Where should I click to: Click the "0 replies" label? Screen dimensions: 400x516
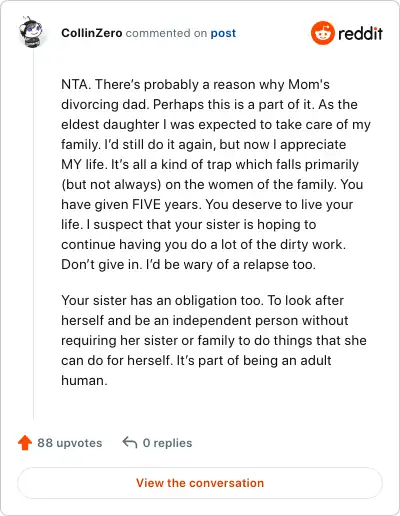167,443
